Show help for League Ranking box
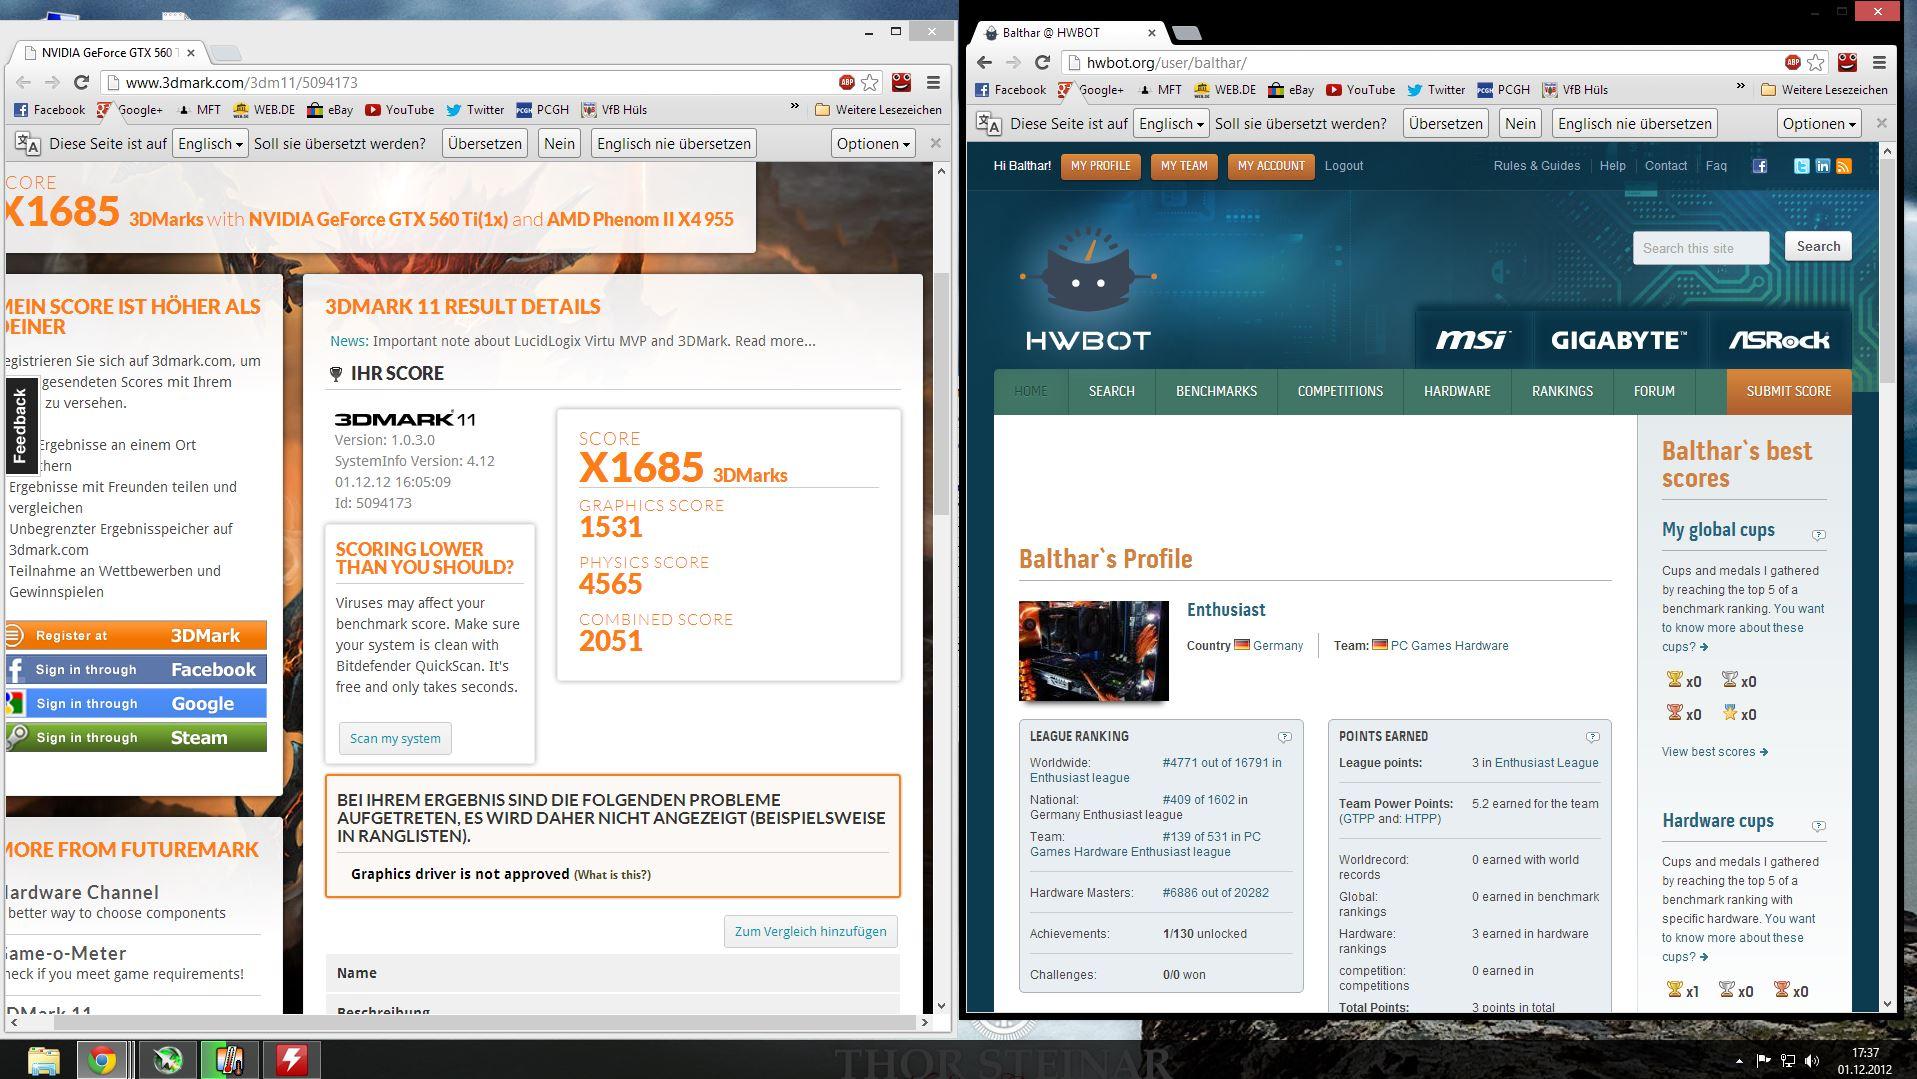The image size is (1917, 1079). click(1284, 737)
